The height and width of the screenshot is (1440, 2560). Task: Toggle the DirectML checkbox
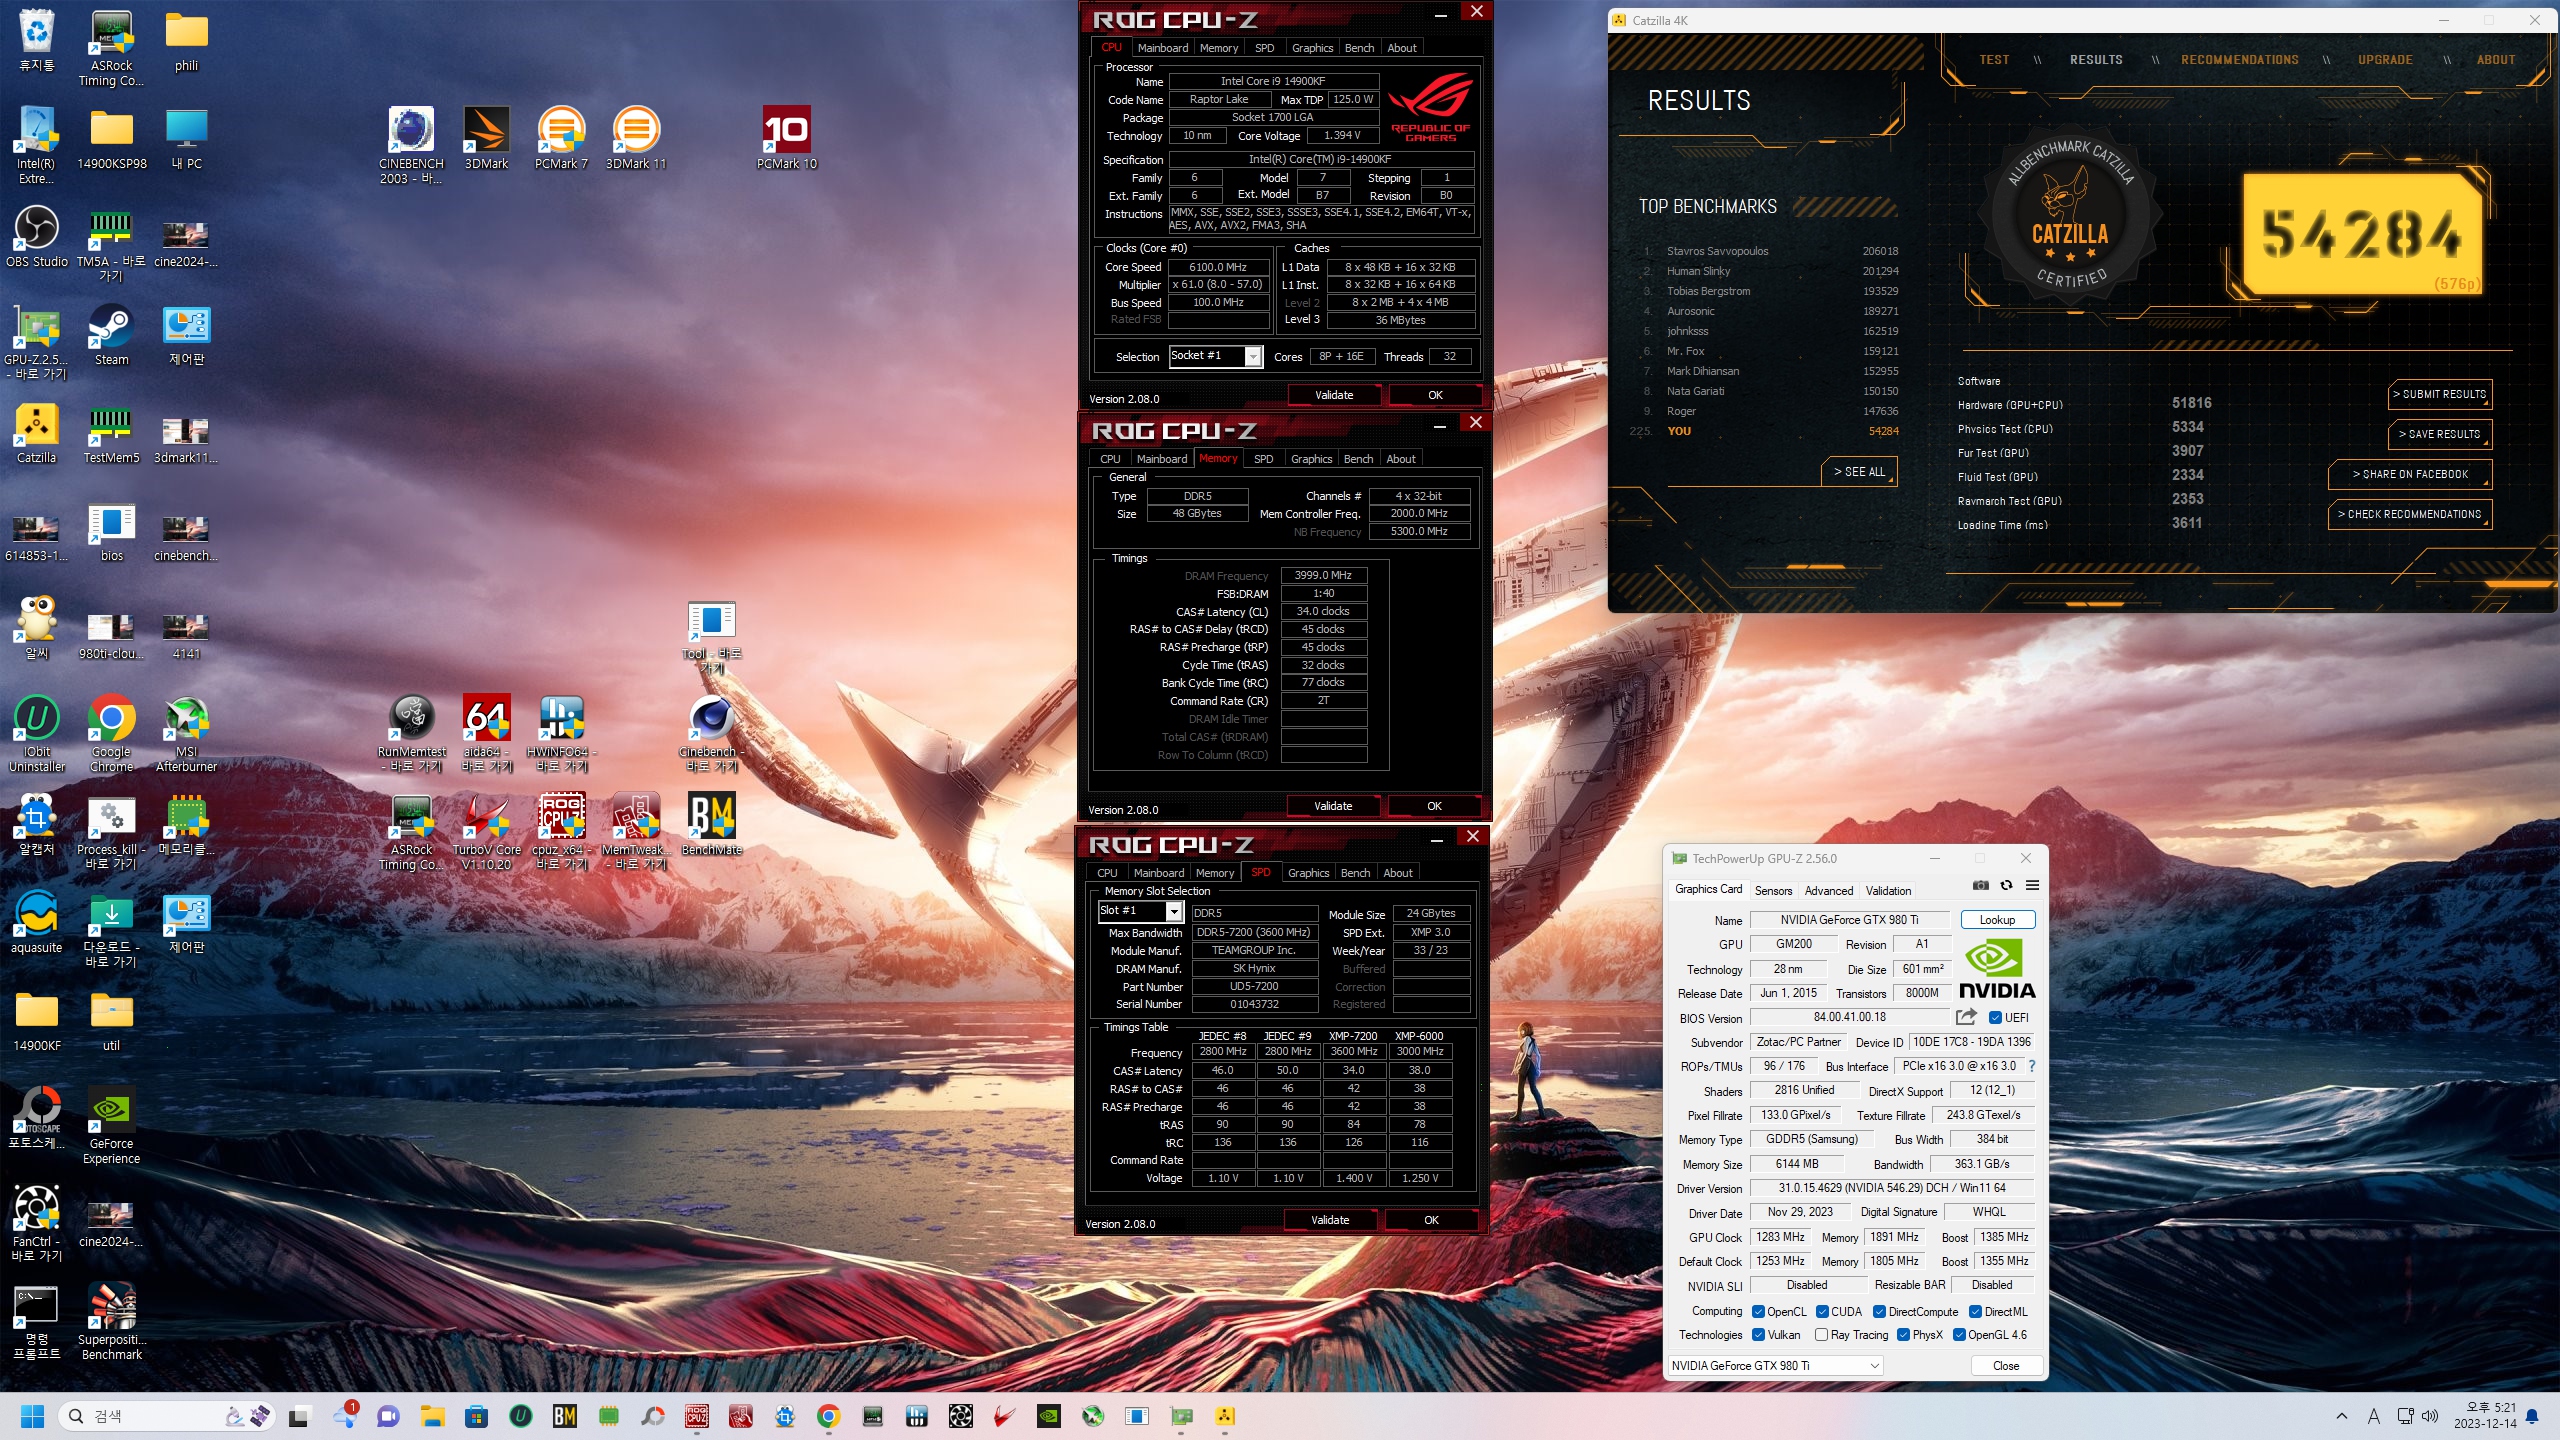[x=1975, y=1311]
